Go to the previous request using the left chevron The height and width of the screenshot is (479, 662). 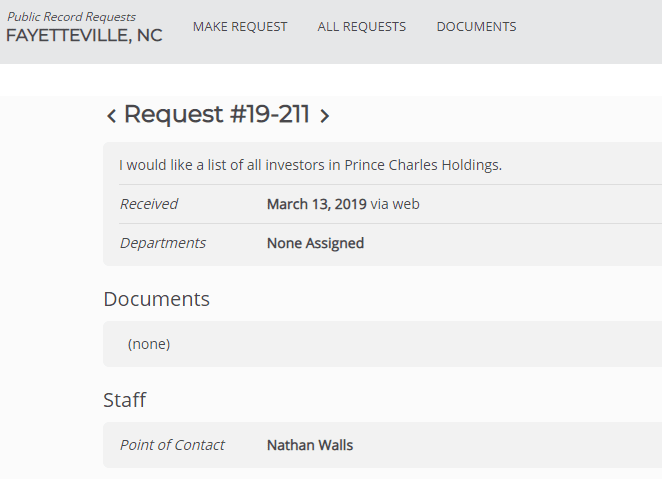pos(111,116)
